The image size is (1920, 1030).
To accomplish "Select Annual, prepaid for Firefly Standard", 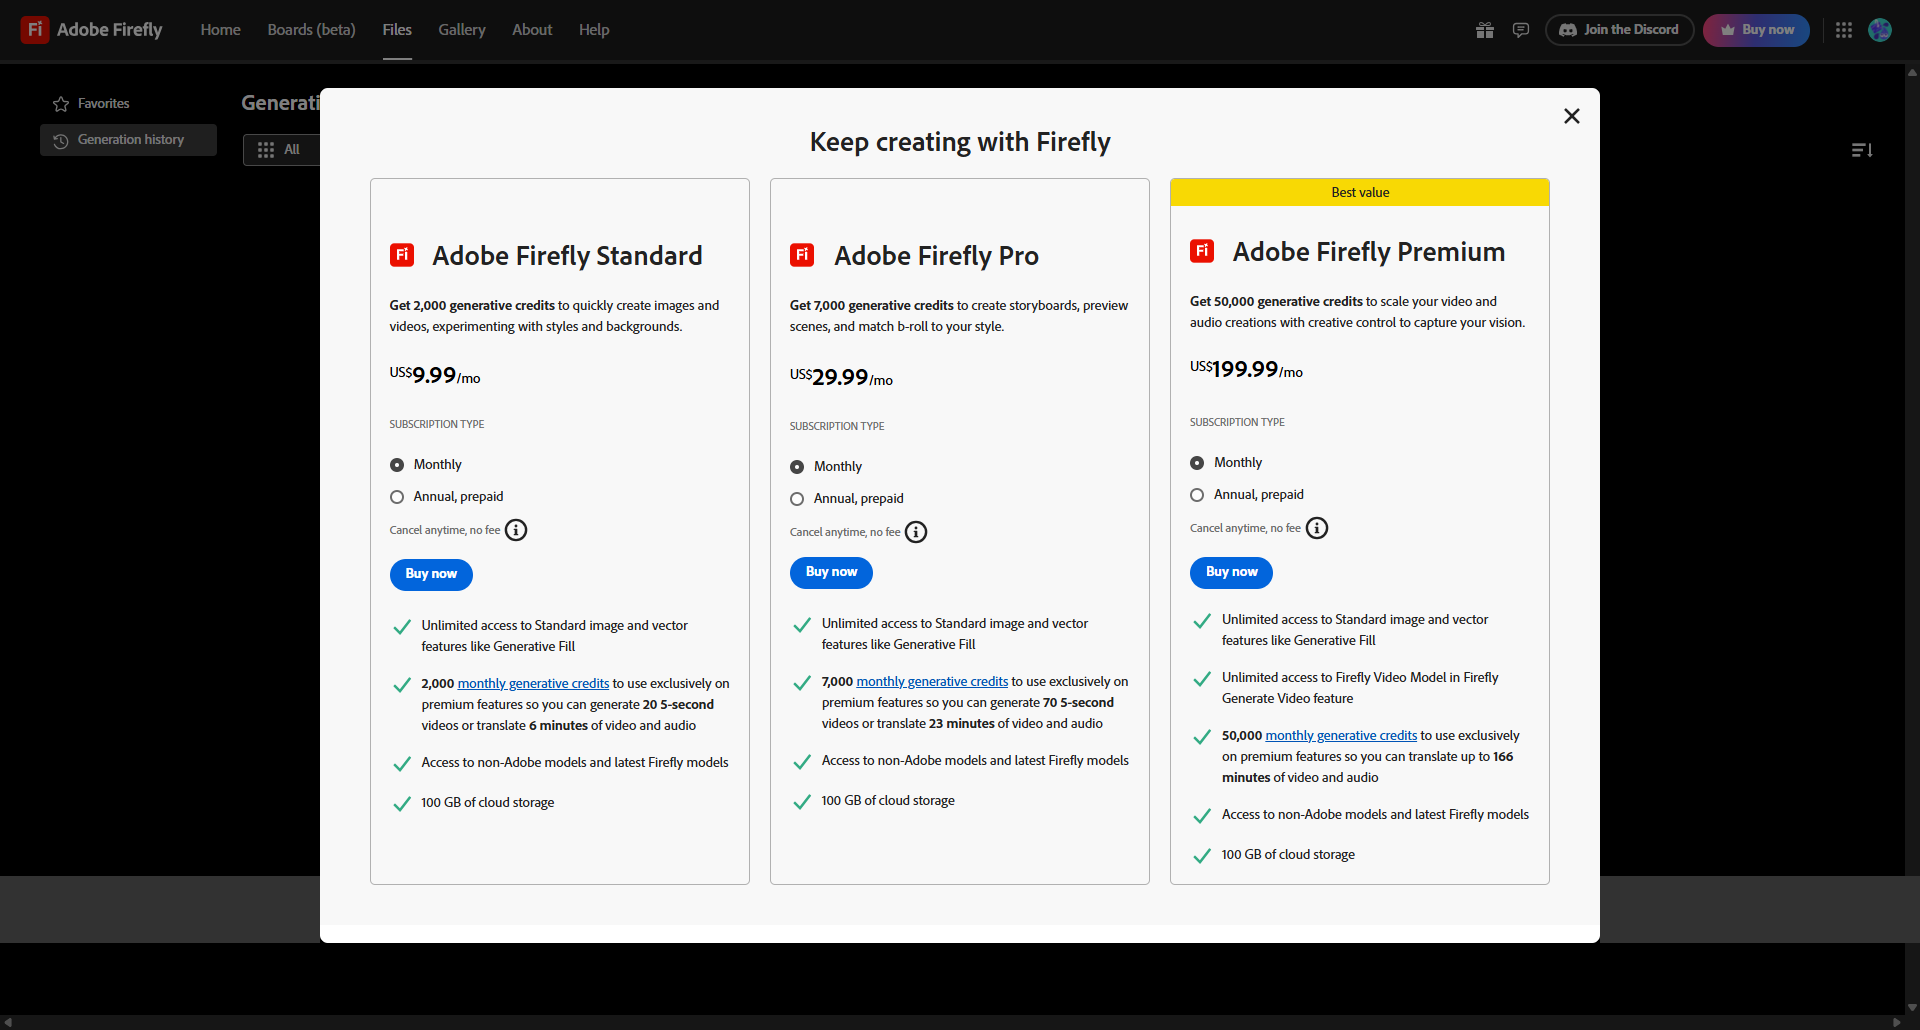I will click(397, 497).
